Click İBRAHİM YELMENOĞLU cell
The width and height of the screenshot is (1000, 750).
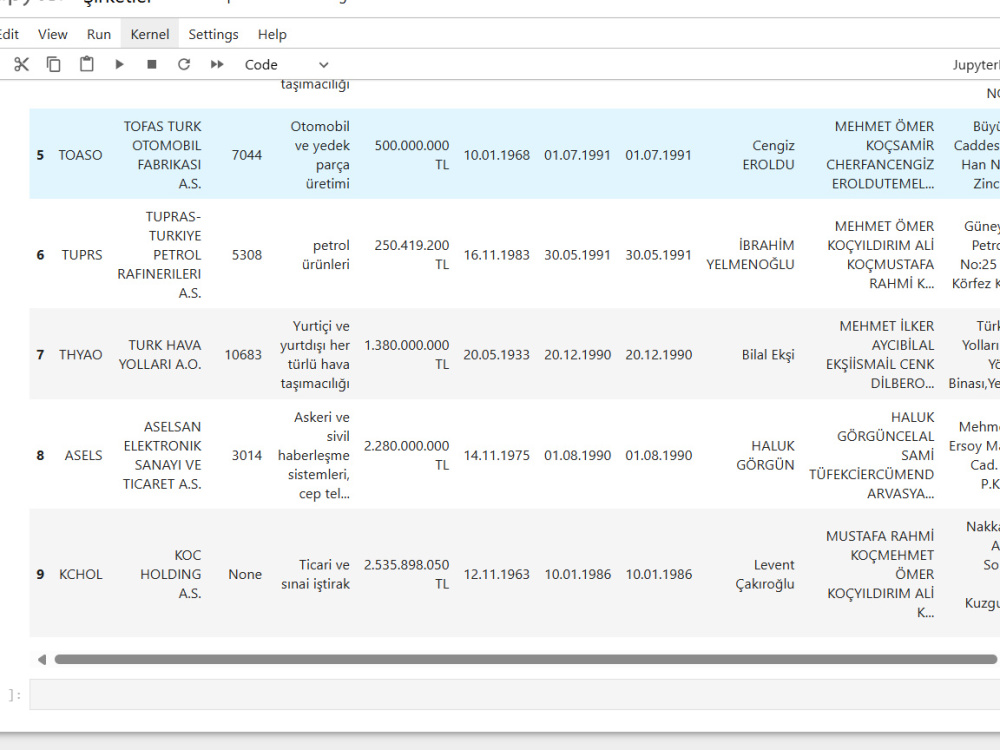pyautogui.click(x=750, y=255)
